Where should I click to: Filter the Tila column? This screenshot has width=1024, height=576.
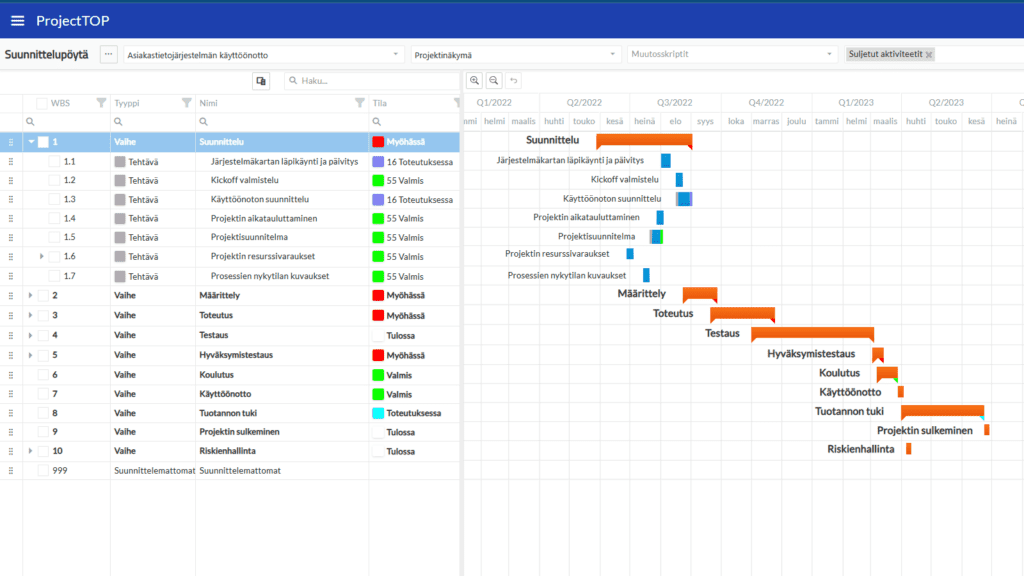click(x=456, y=103)
